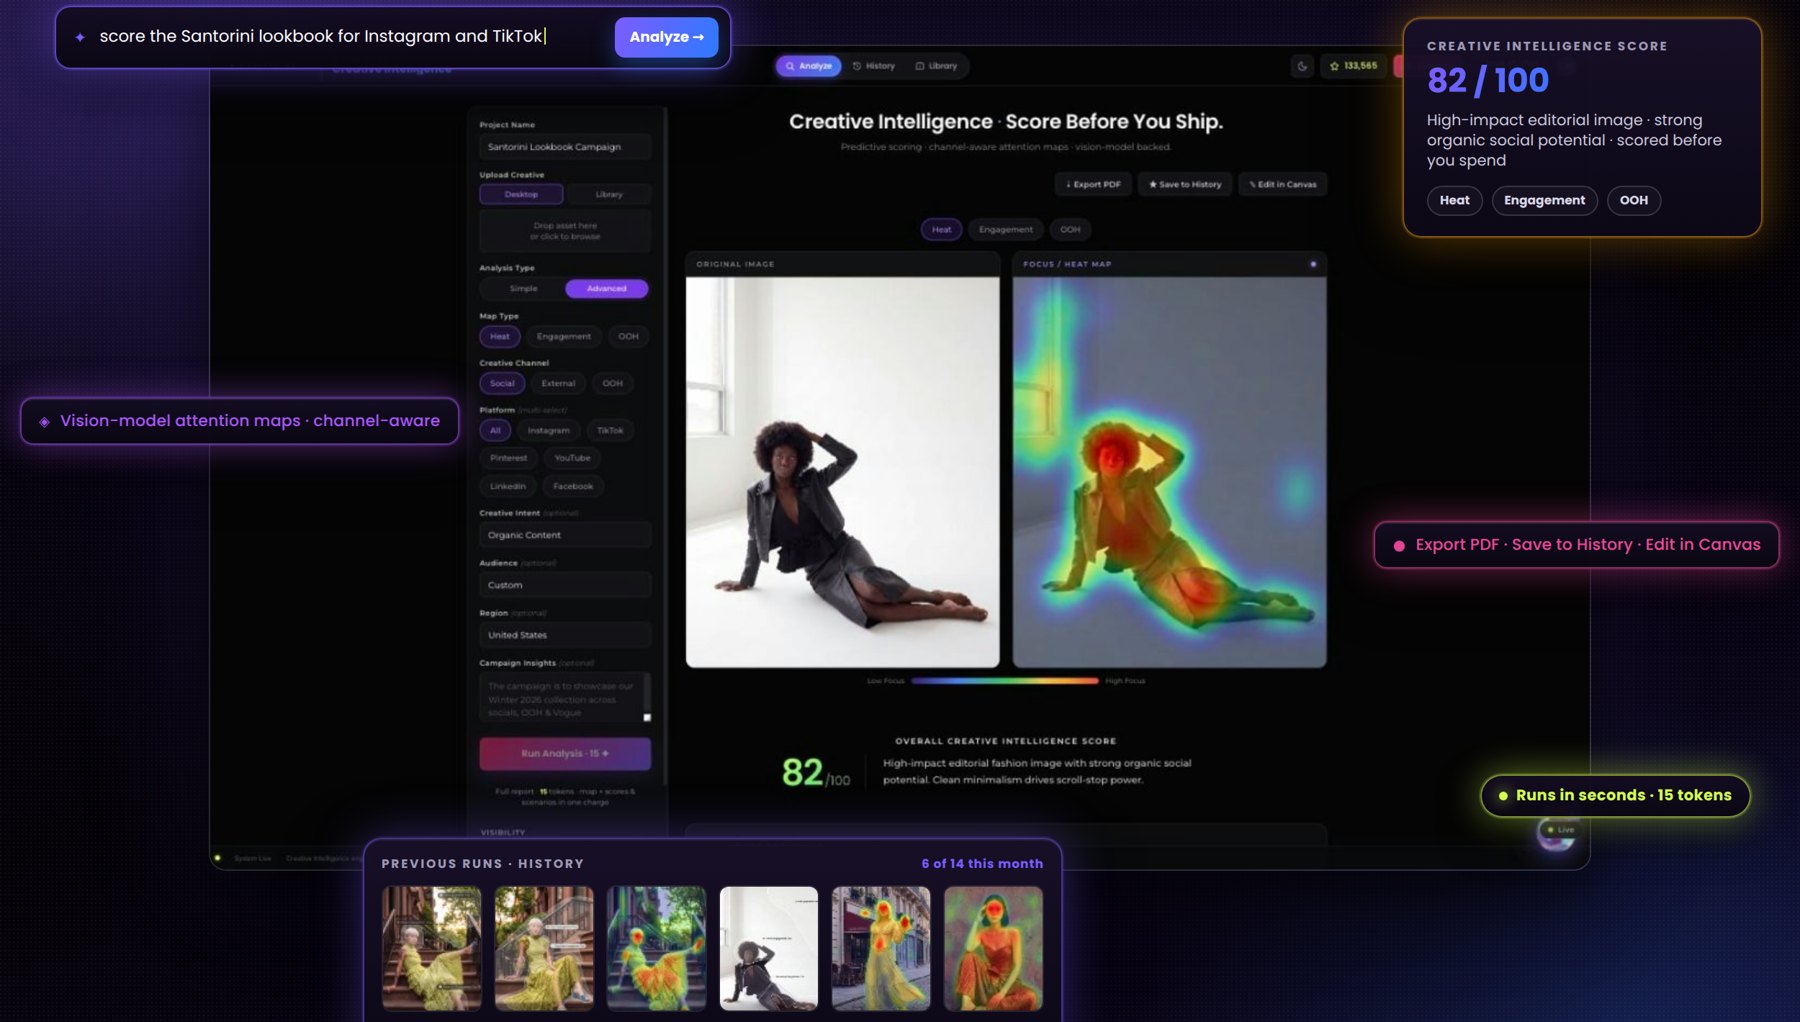This screenshot has width=1800, height=1022.
Task: Toggle the LinkedIn platform chip
Action: coord(508,486)
